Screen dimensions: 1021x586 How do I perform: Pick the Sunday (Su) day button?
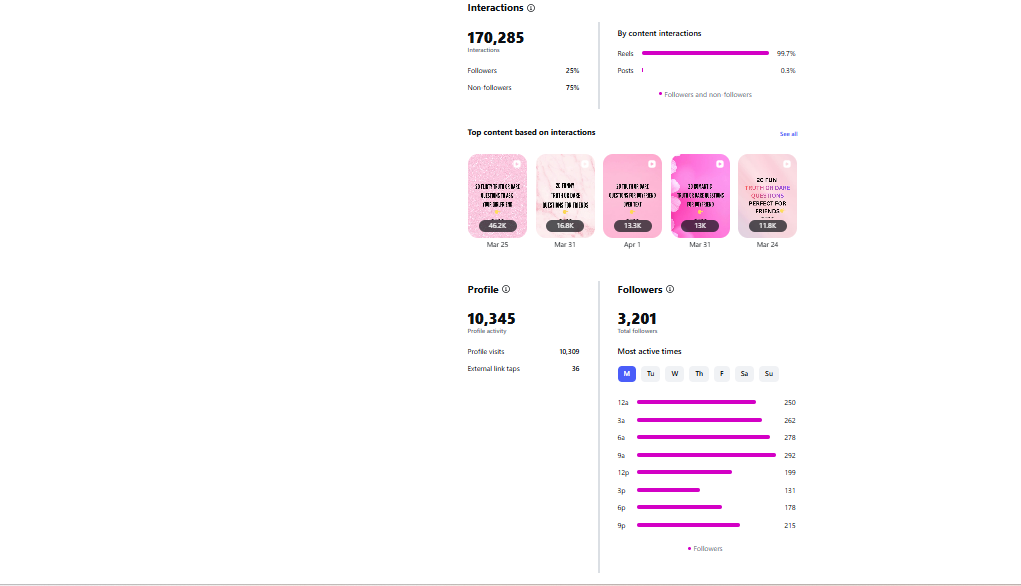coord(769,374)
